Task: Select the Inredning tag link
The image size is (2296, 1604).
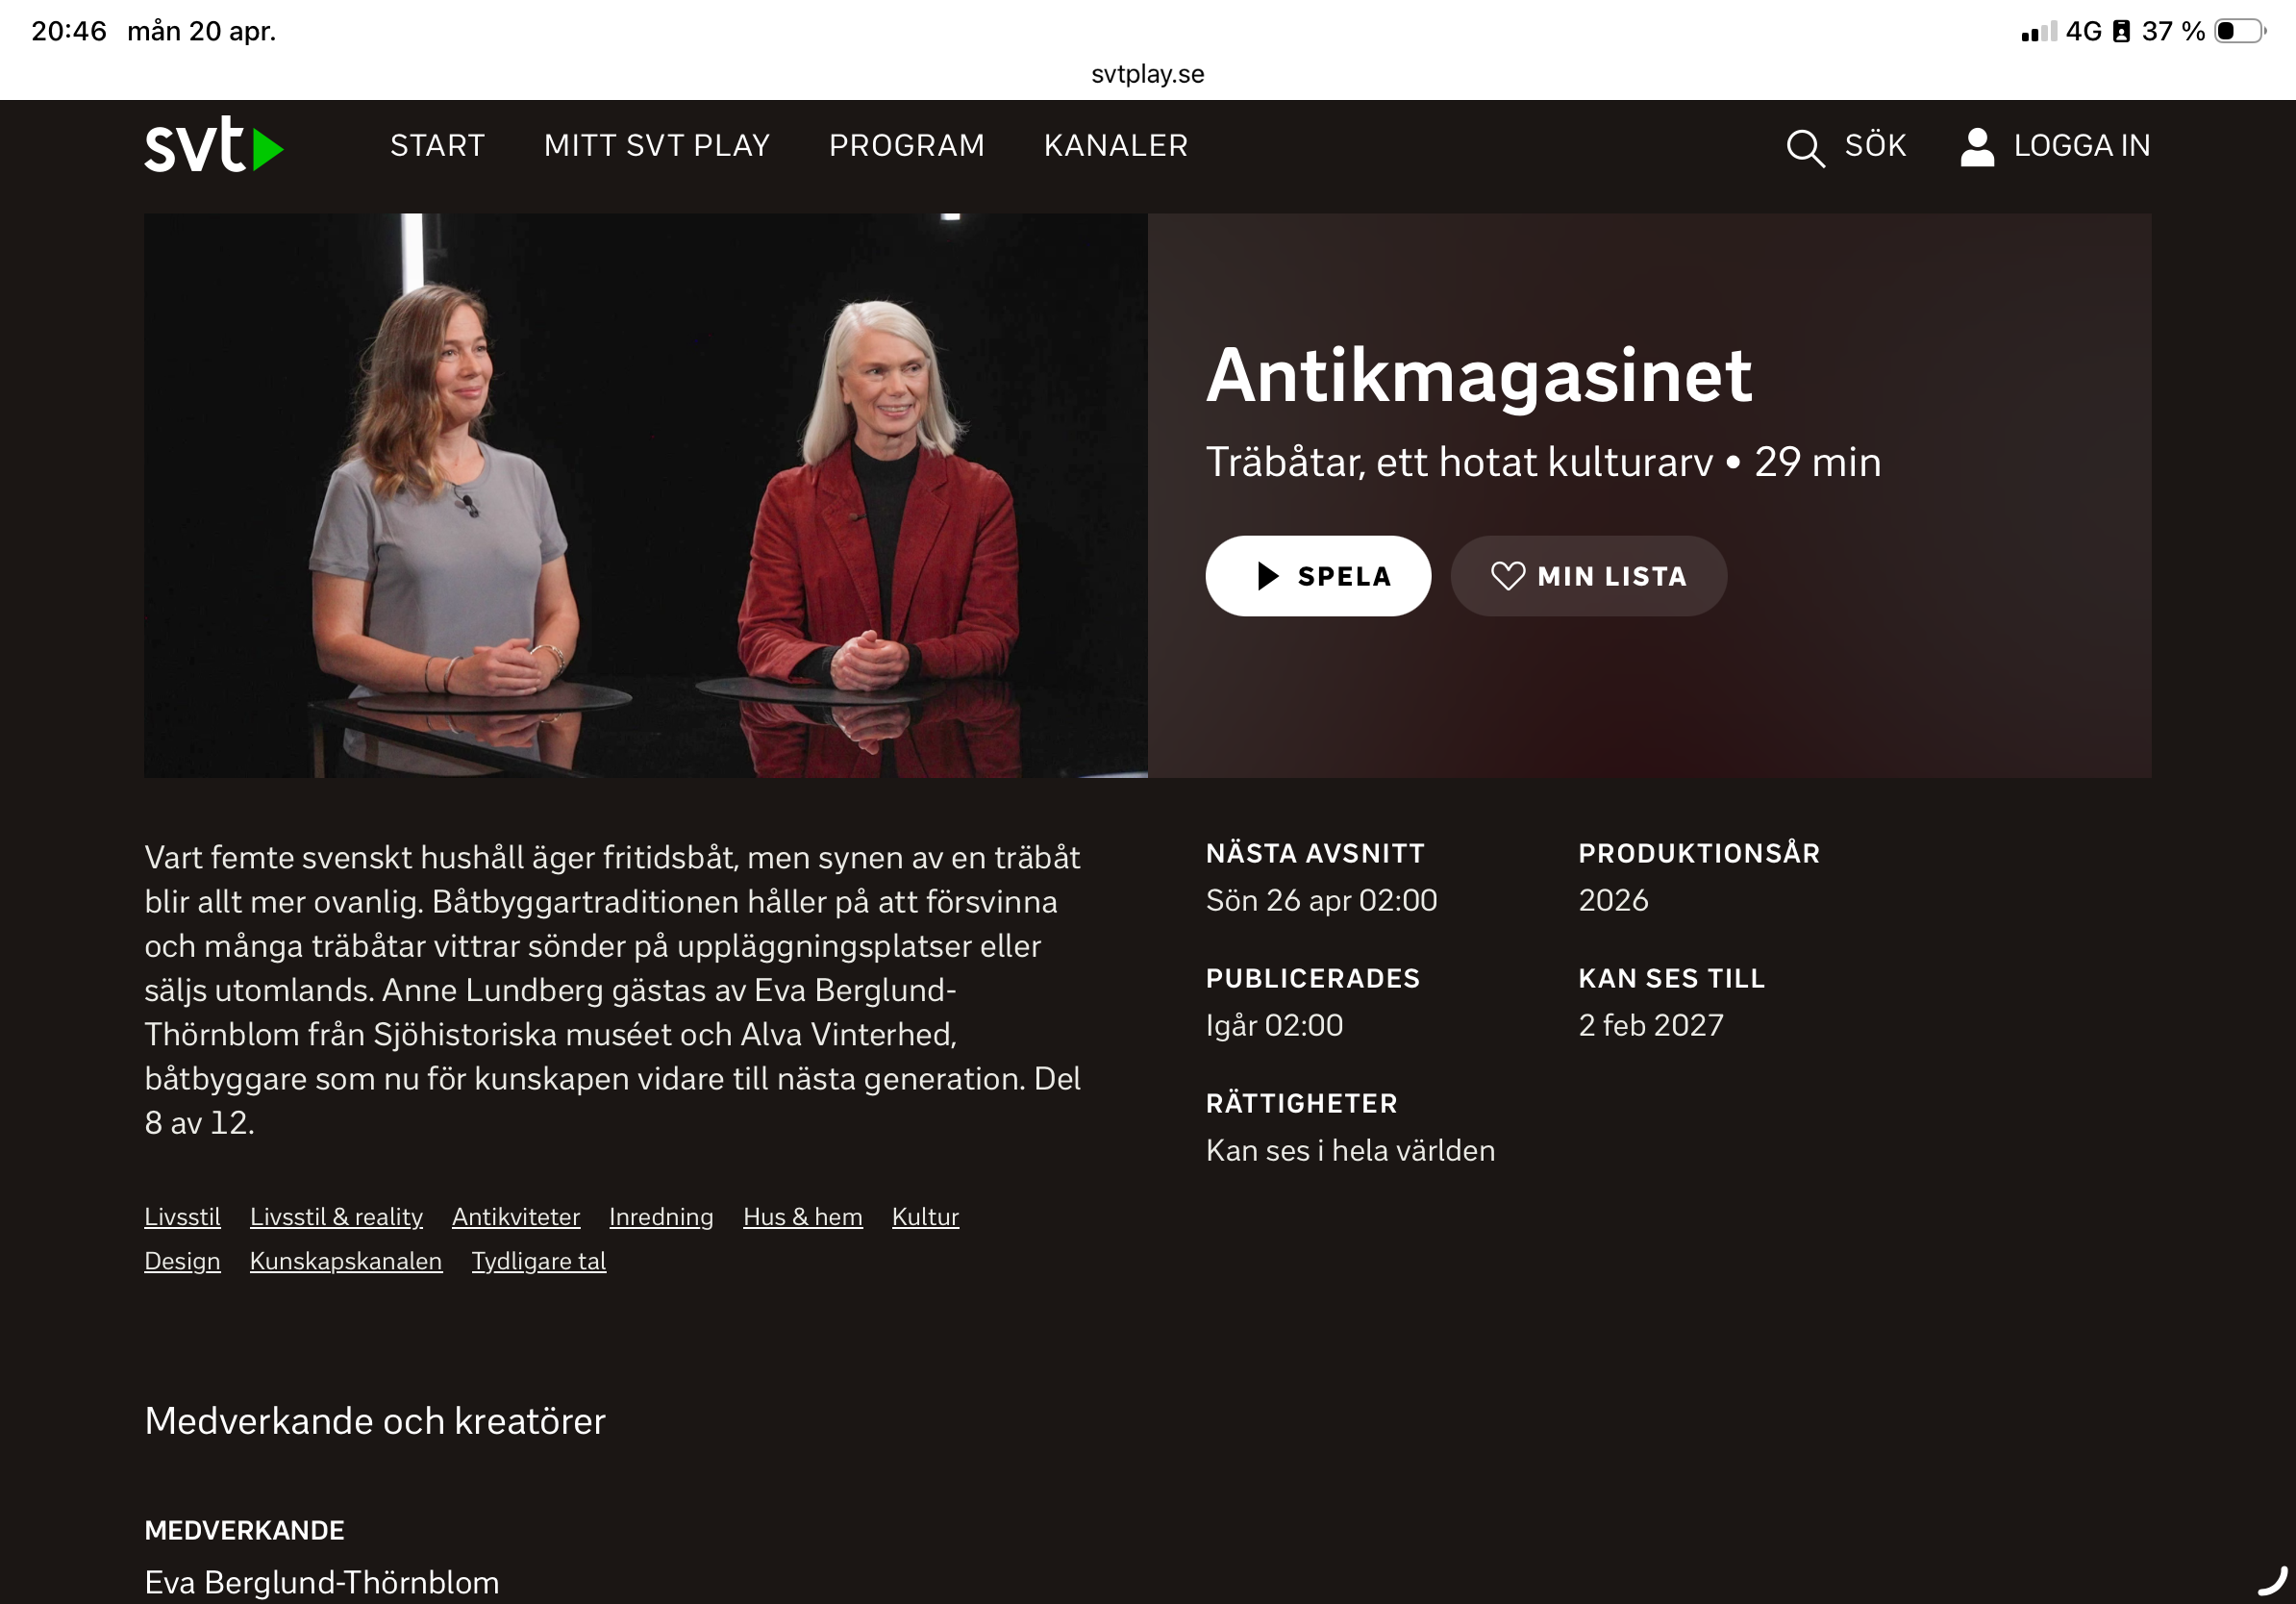Action: click(661, 1217)
